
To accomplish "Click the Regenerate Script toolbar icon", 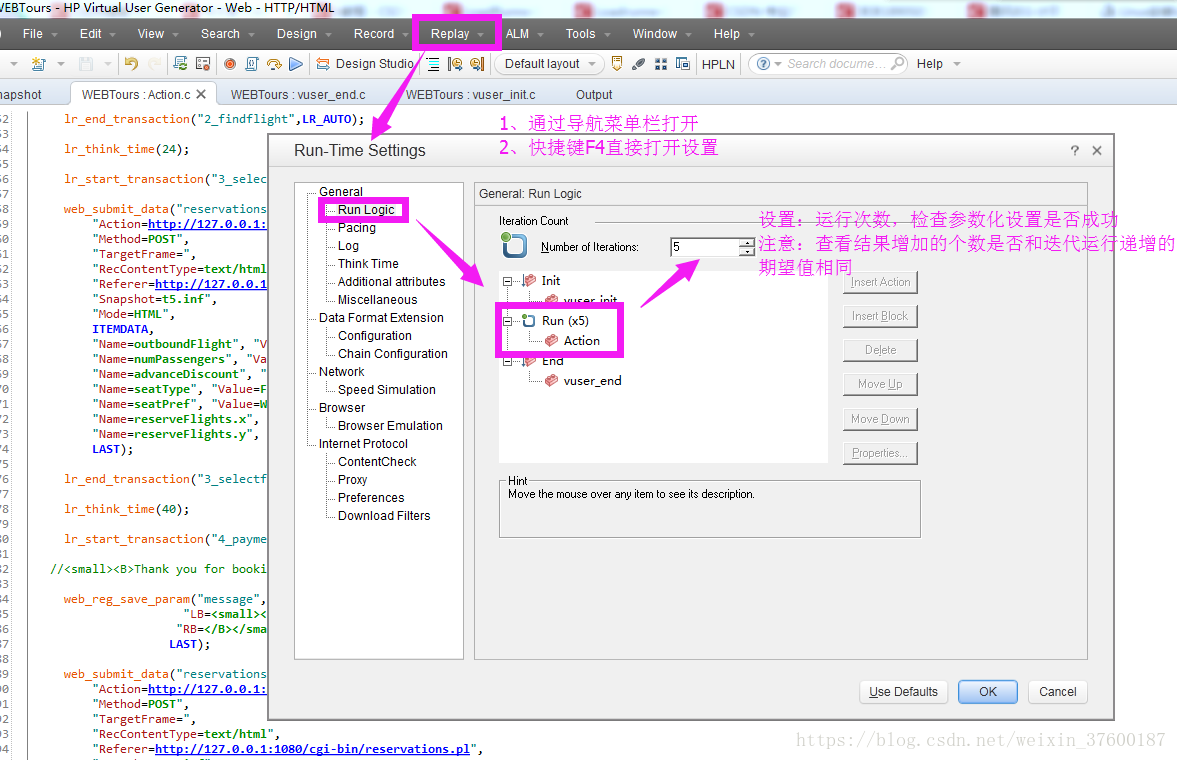I will point(180,64).
